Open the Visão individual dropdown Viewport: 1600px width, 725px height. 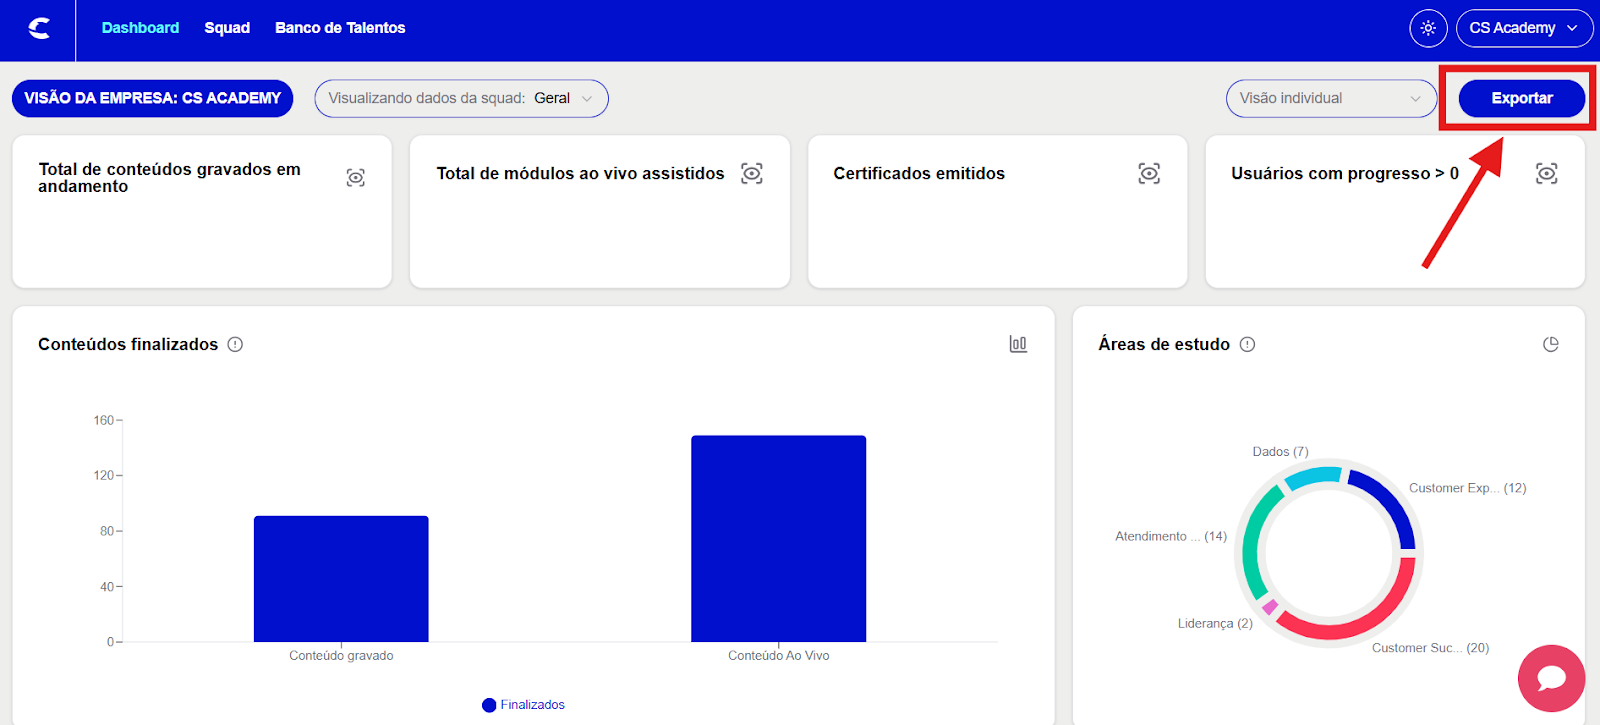pos(1331,98)
